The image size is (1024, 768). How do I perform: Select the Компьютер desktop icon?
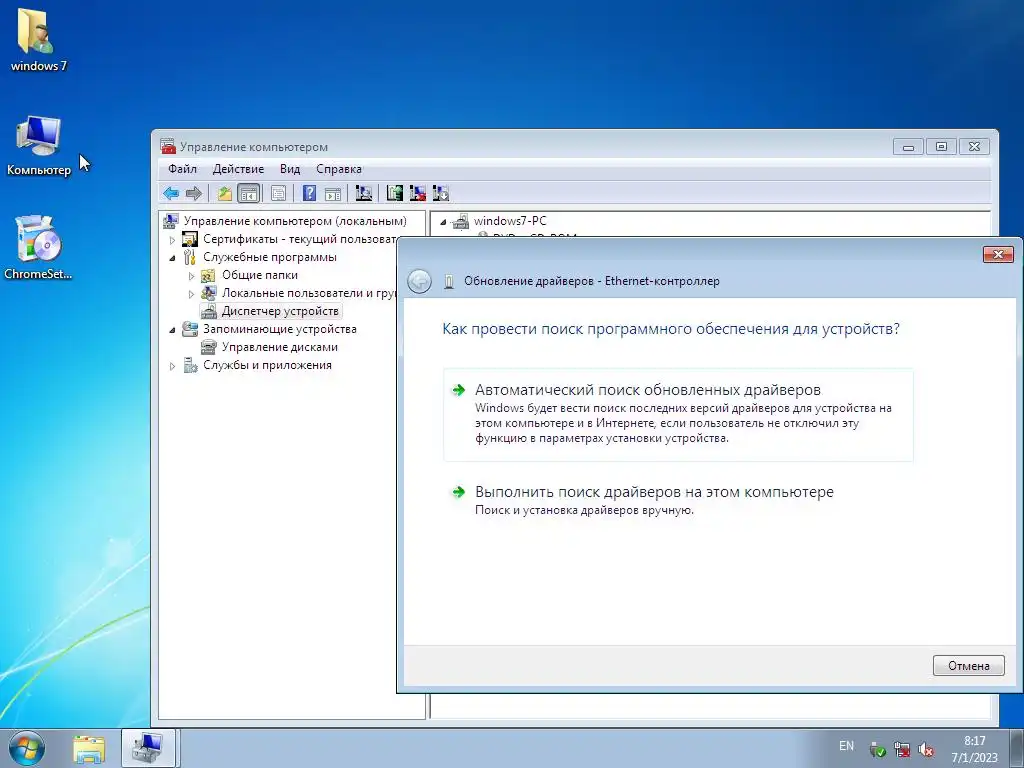[x=38, y=146]
